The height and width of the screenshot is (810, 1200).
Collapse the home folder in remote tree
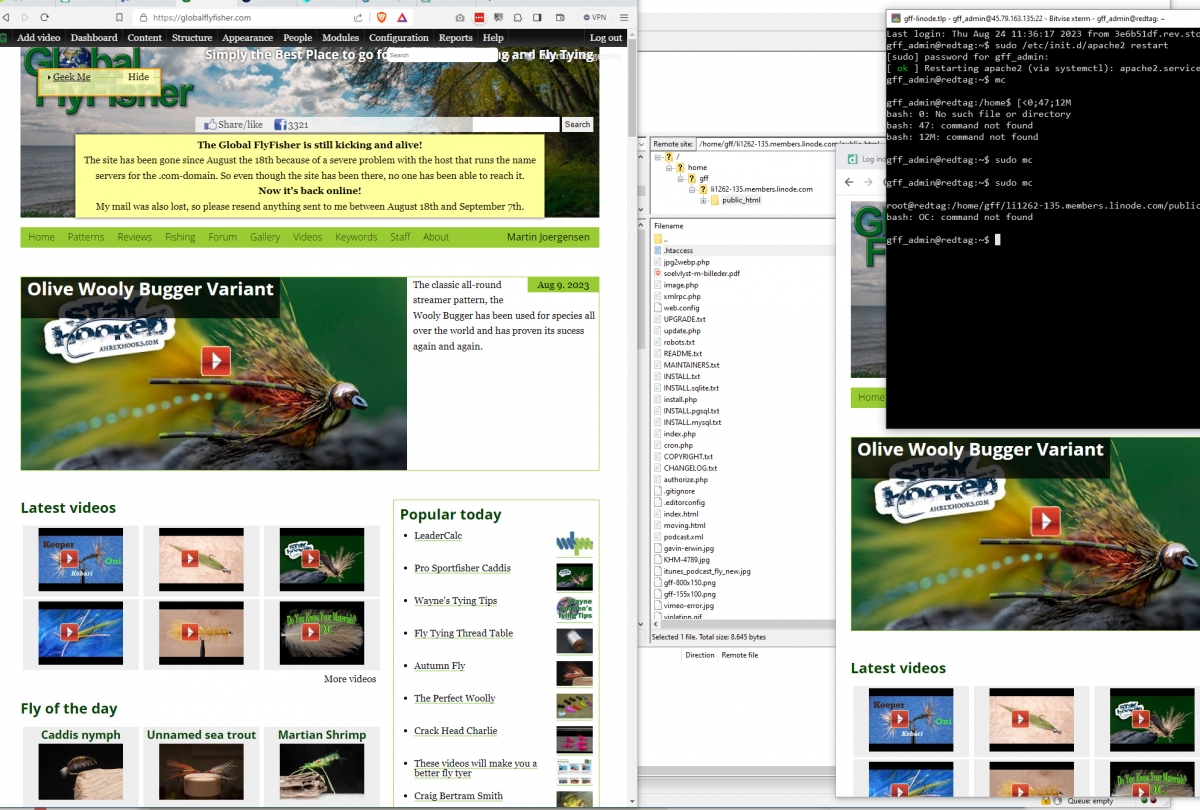point(668,167)
